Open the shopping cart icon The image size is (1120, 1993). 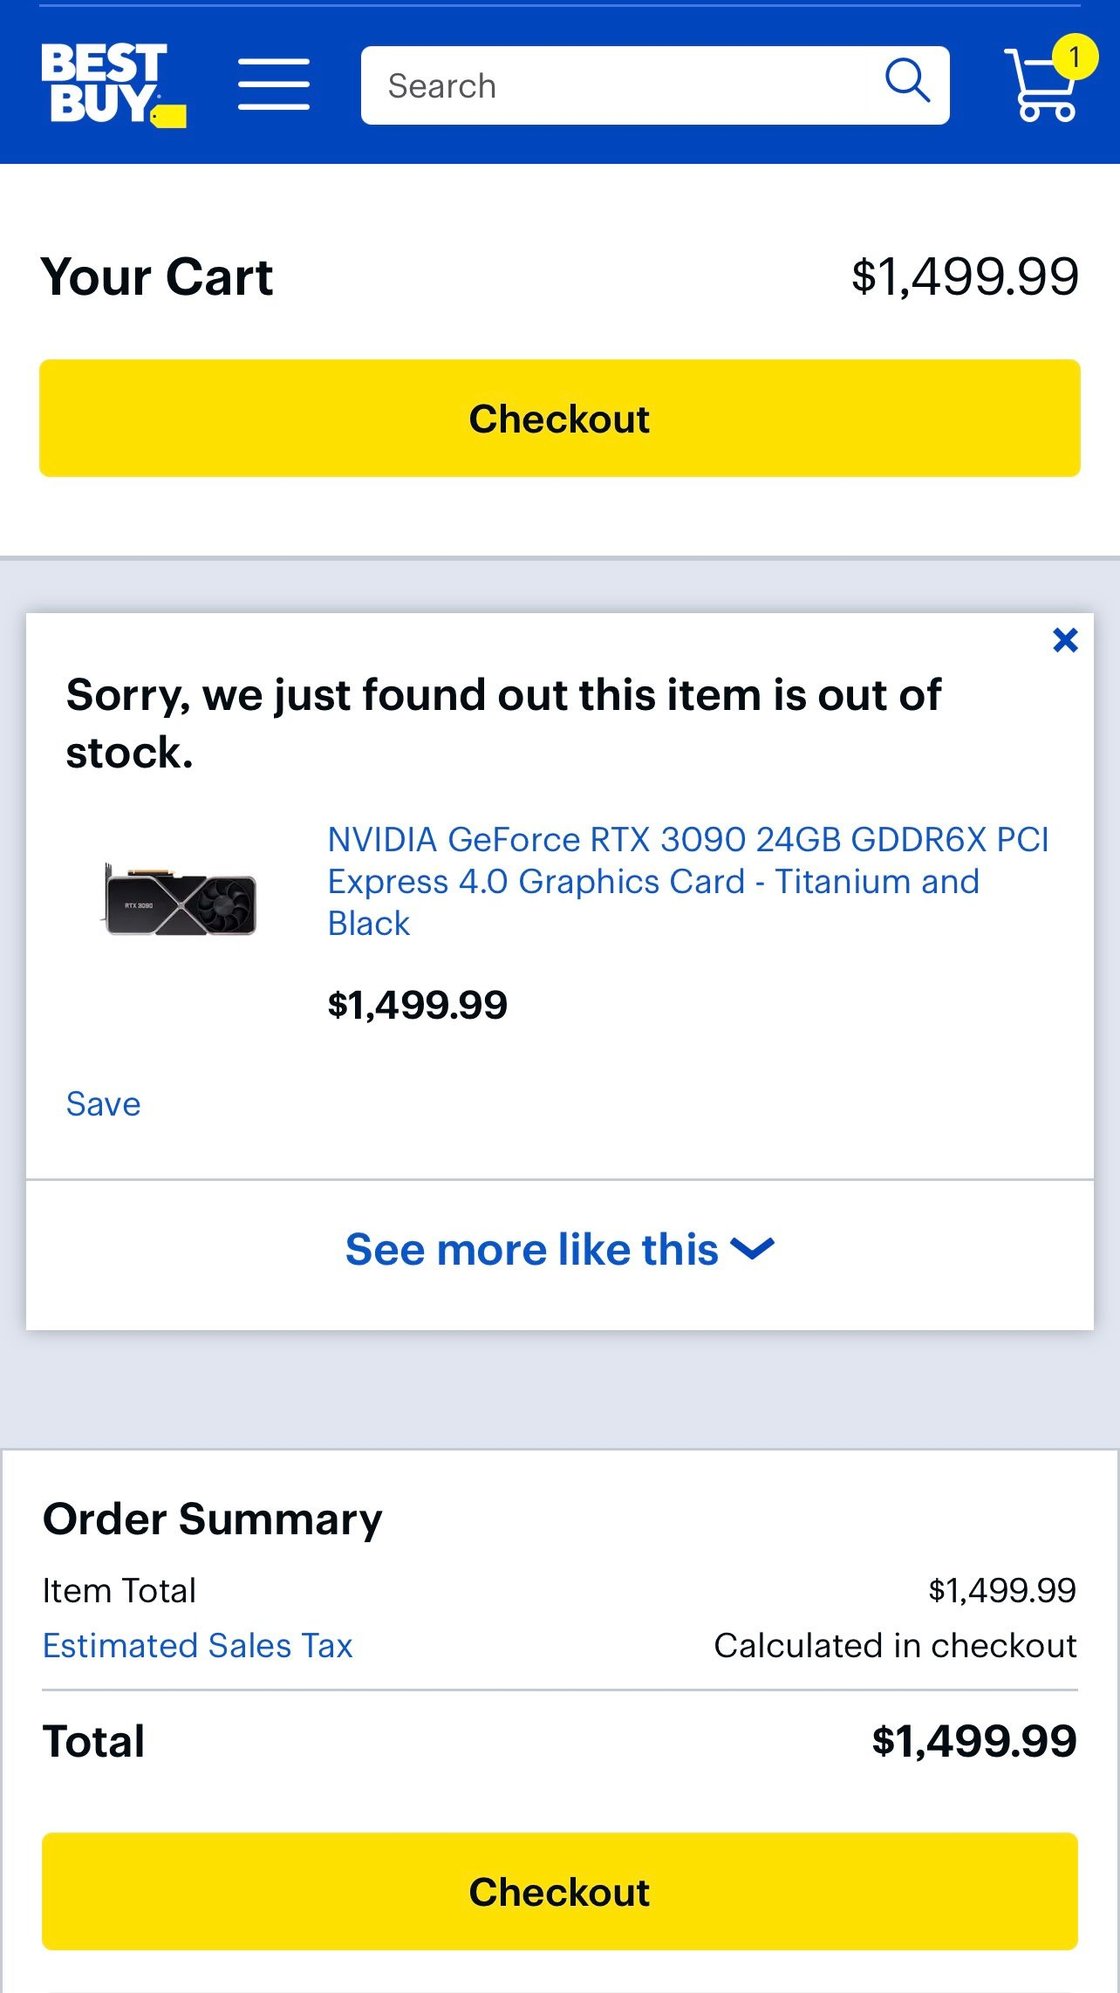[1042, 90]
